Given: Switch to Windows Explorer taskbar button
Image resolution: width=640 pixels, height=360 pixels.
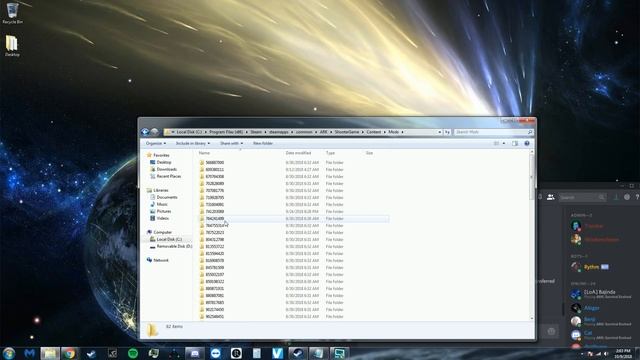Looking at the screenshot, I should pos(50,353).
